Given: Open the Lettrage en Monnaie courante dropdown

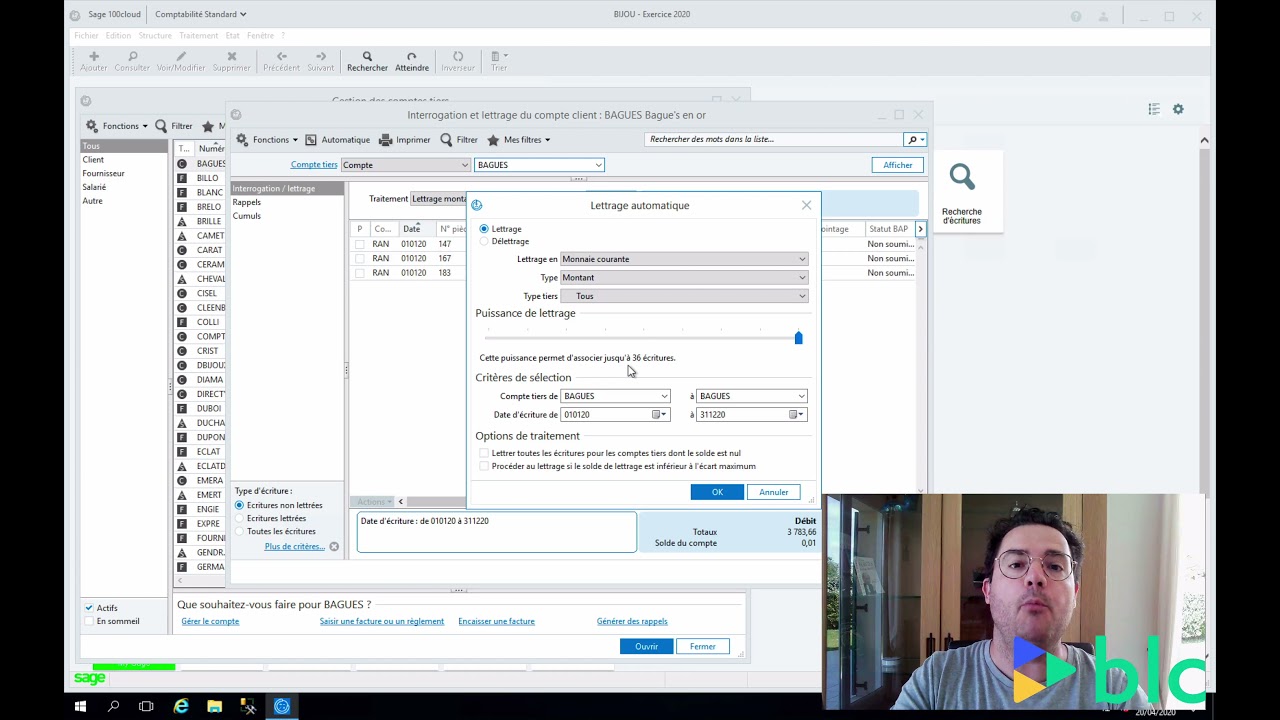Looking at the screenshot, I should pos(684,259).
